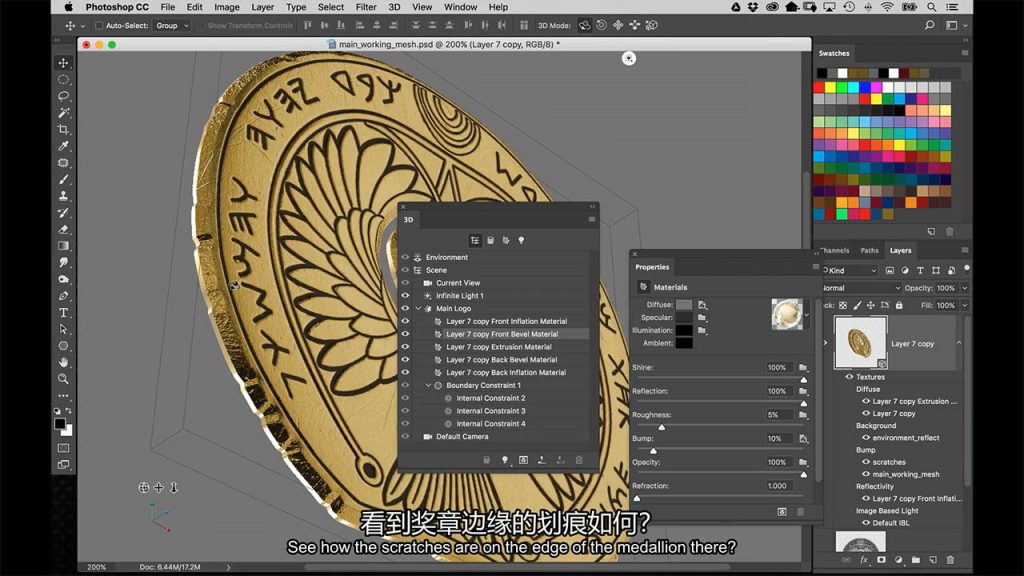
Task: Delete the selected layer with trash icon
Action: 950,560
